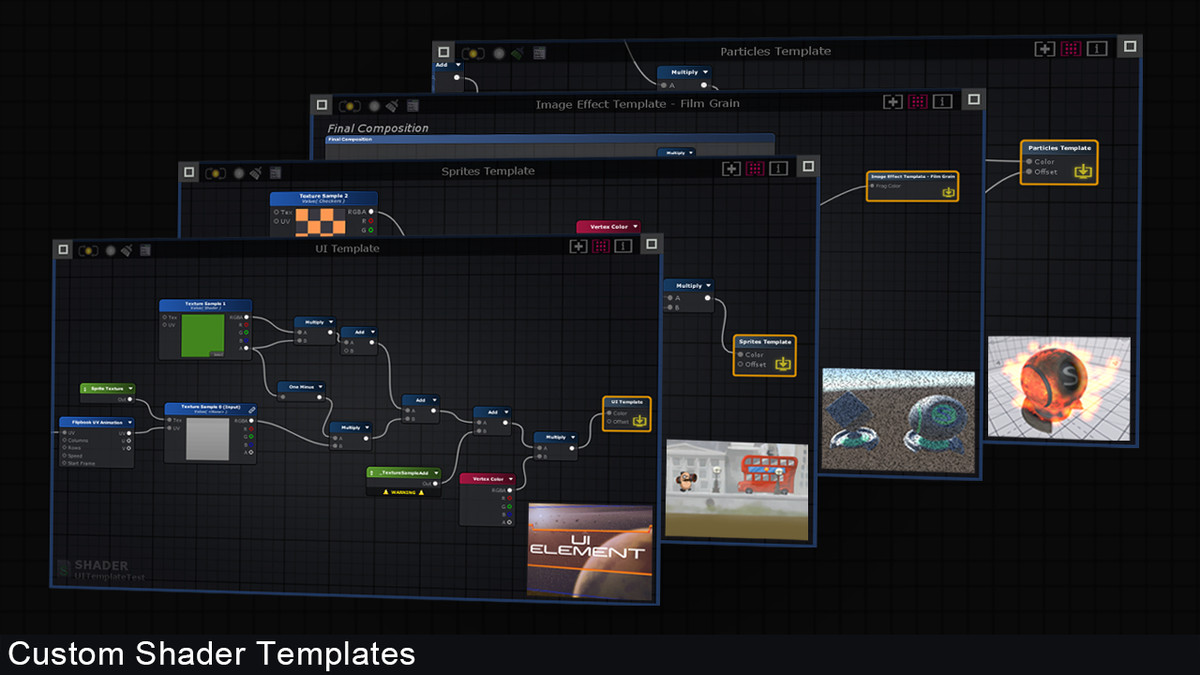Screen dimensions: 1200x675
Task: Click the focus frame icon in Sprites Template window
Action: click(x=732, y=168)
